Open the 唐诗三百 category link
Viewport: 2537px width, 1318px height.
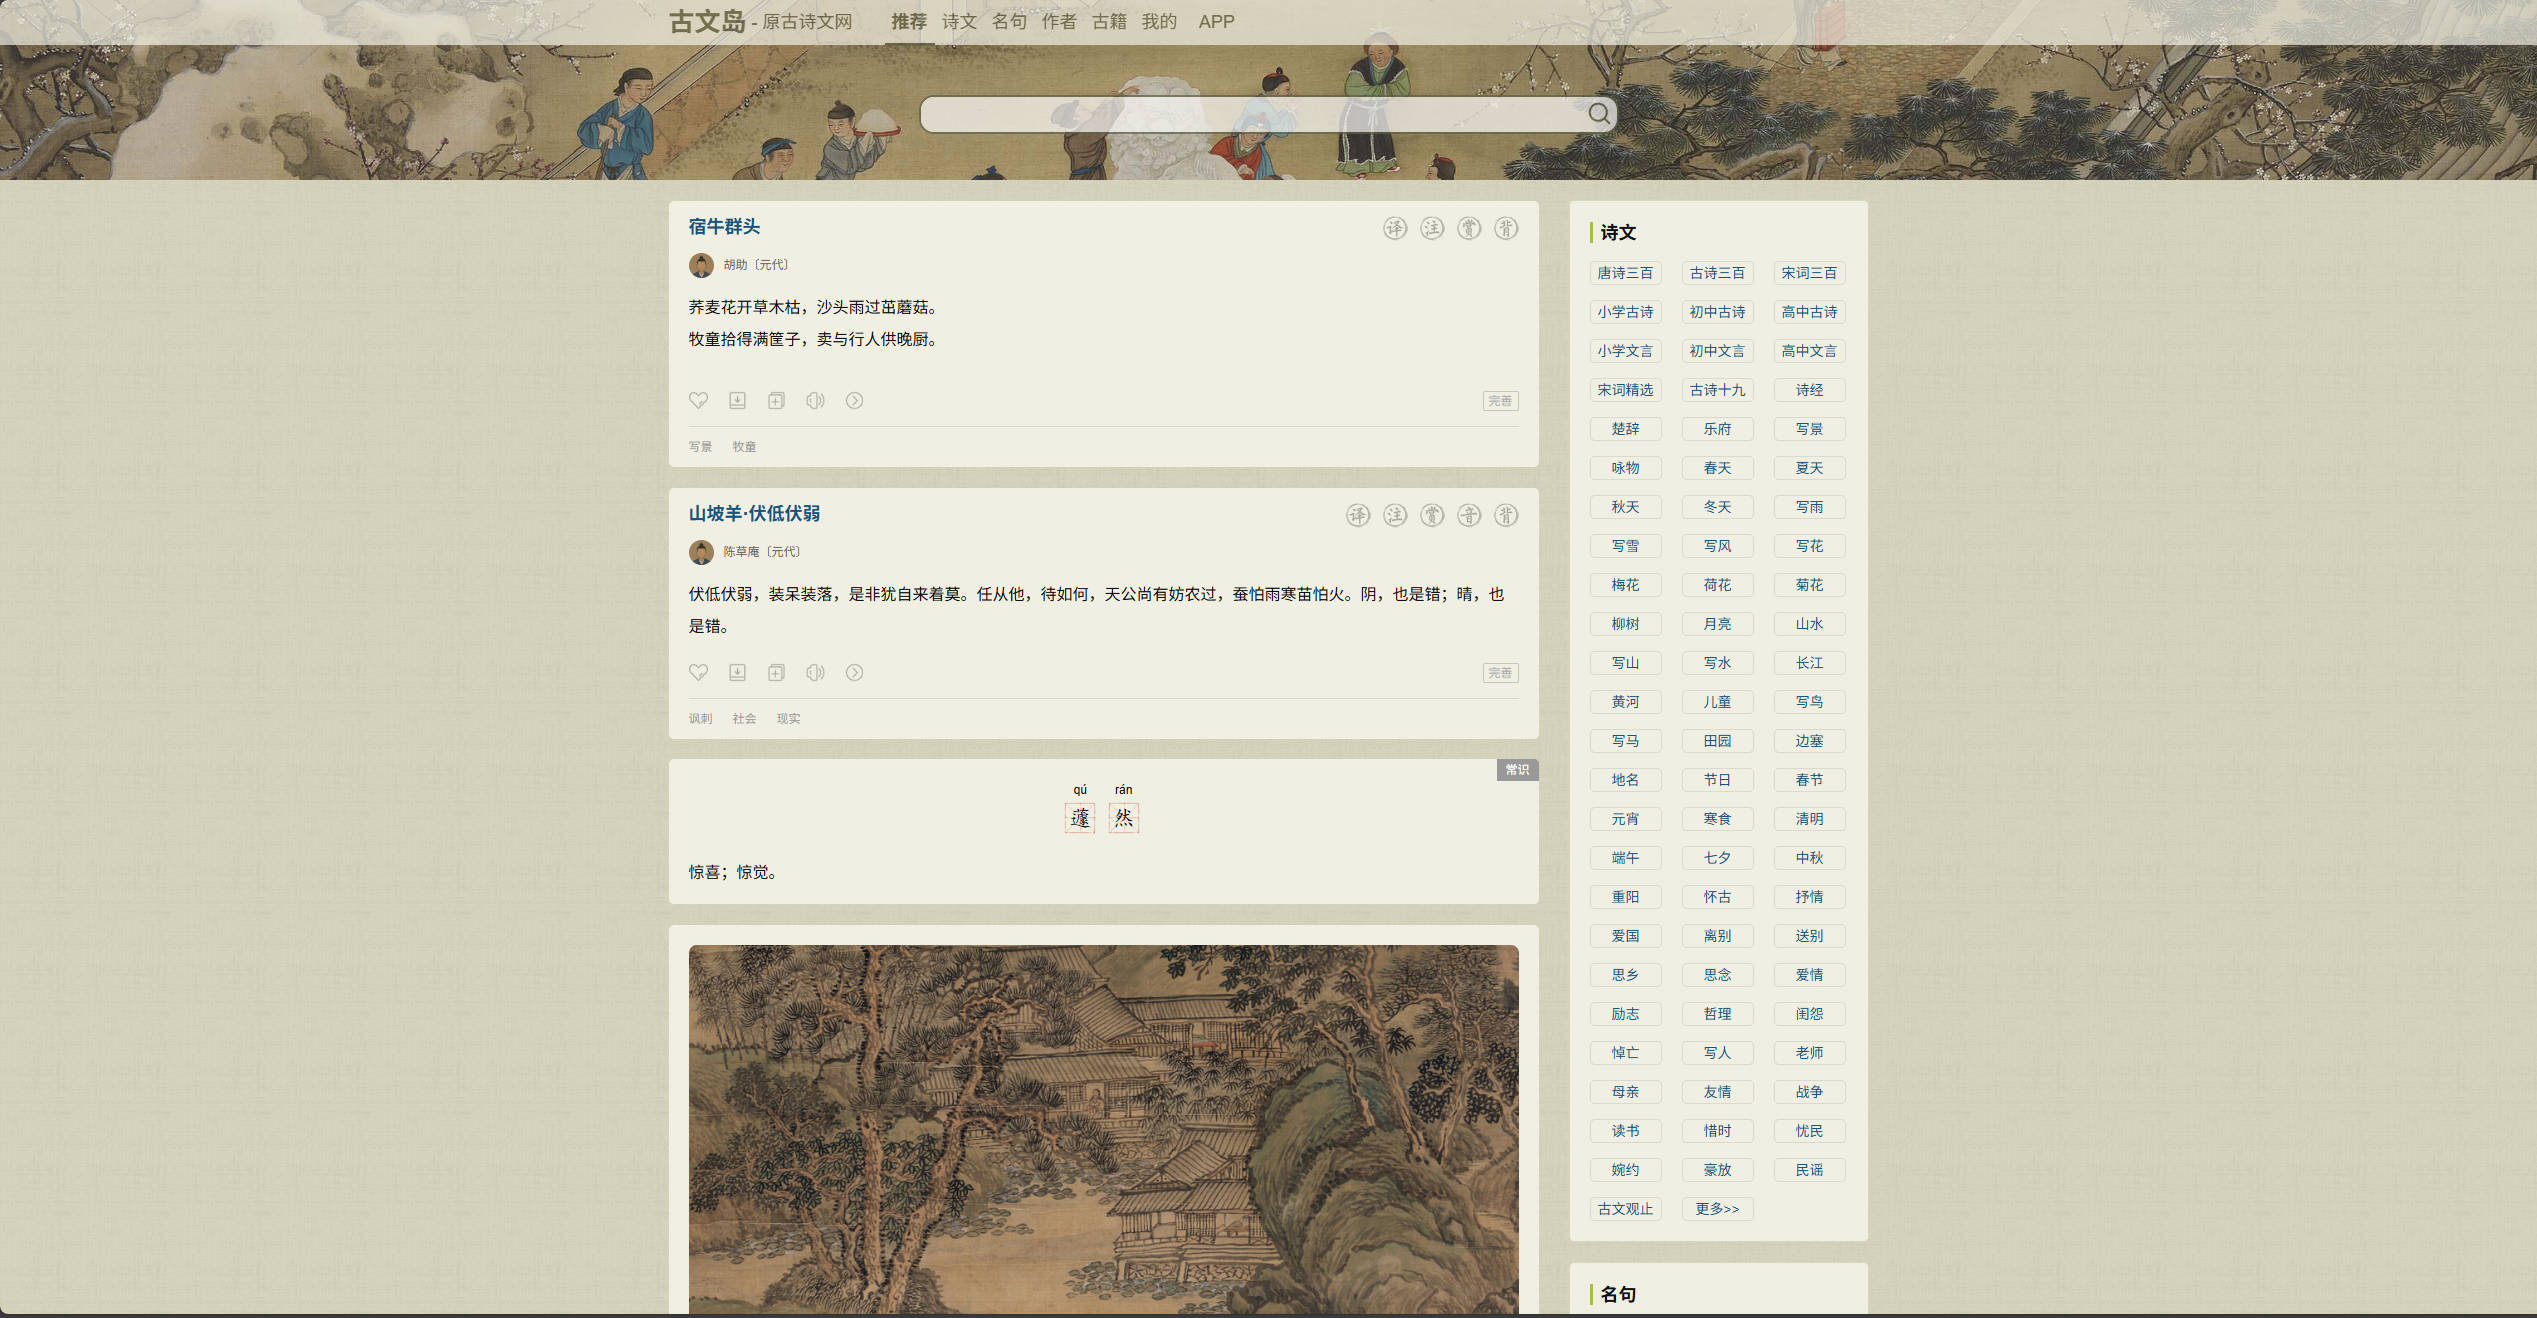click(x=1624, y=273)
